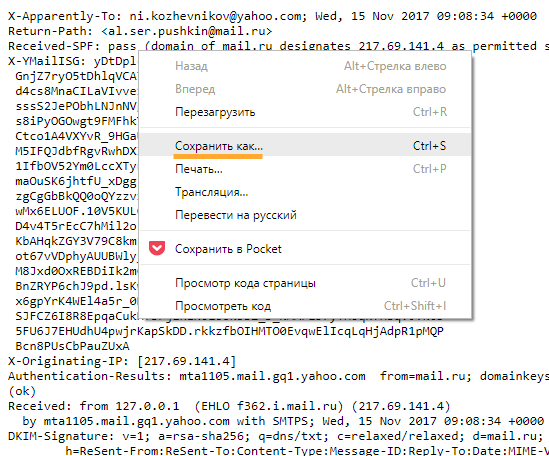
Task: Click the X-Originating-IP header line
Action: point(122,361)
